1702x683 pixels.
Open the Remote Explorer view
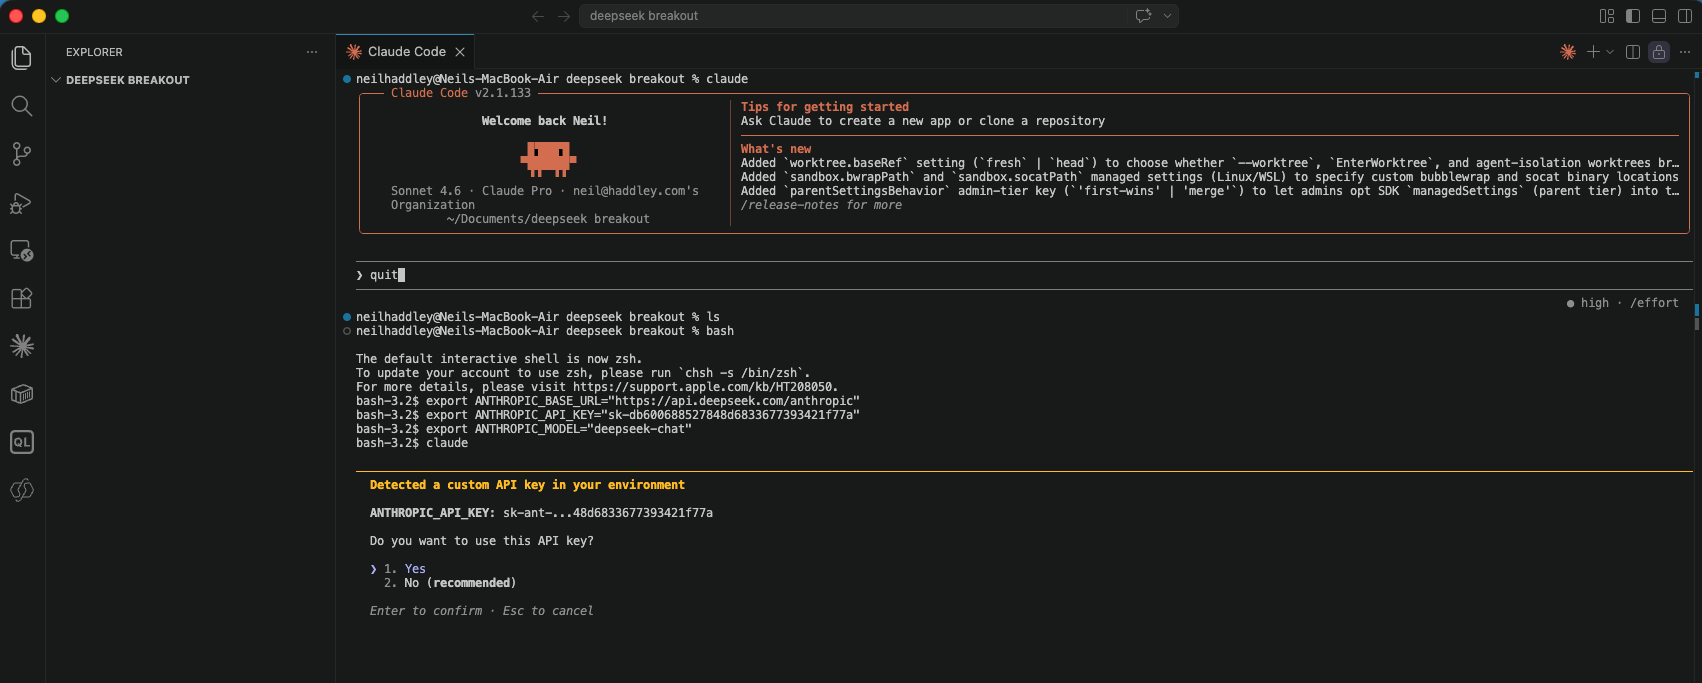[22, 250]
